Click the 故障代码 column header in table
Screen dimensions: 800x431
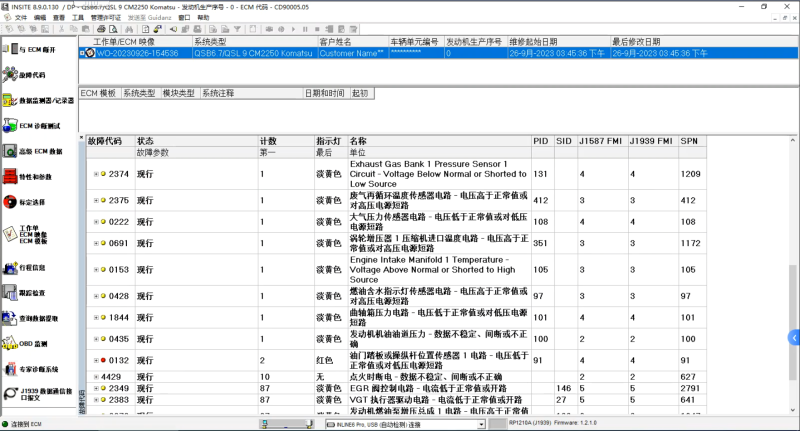pos(105,141)
